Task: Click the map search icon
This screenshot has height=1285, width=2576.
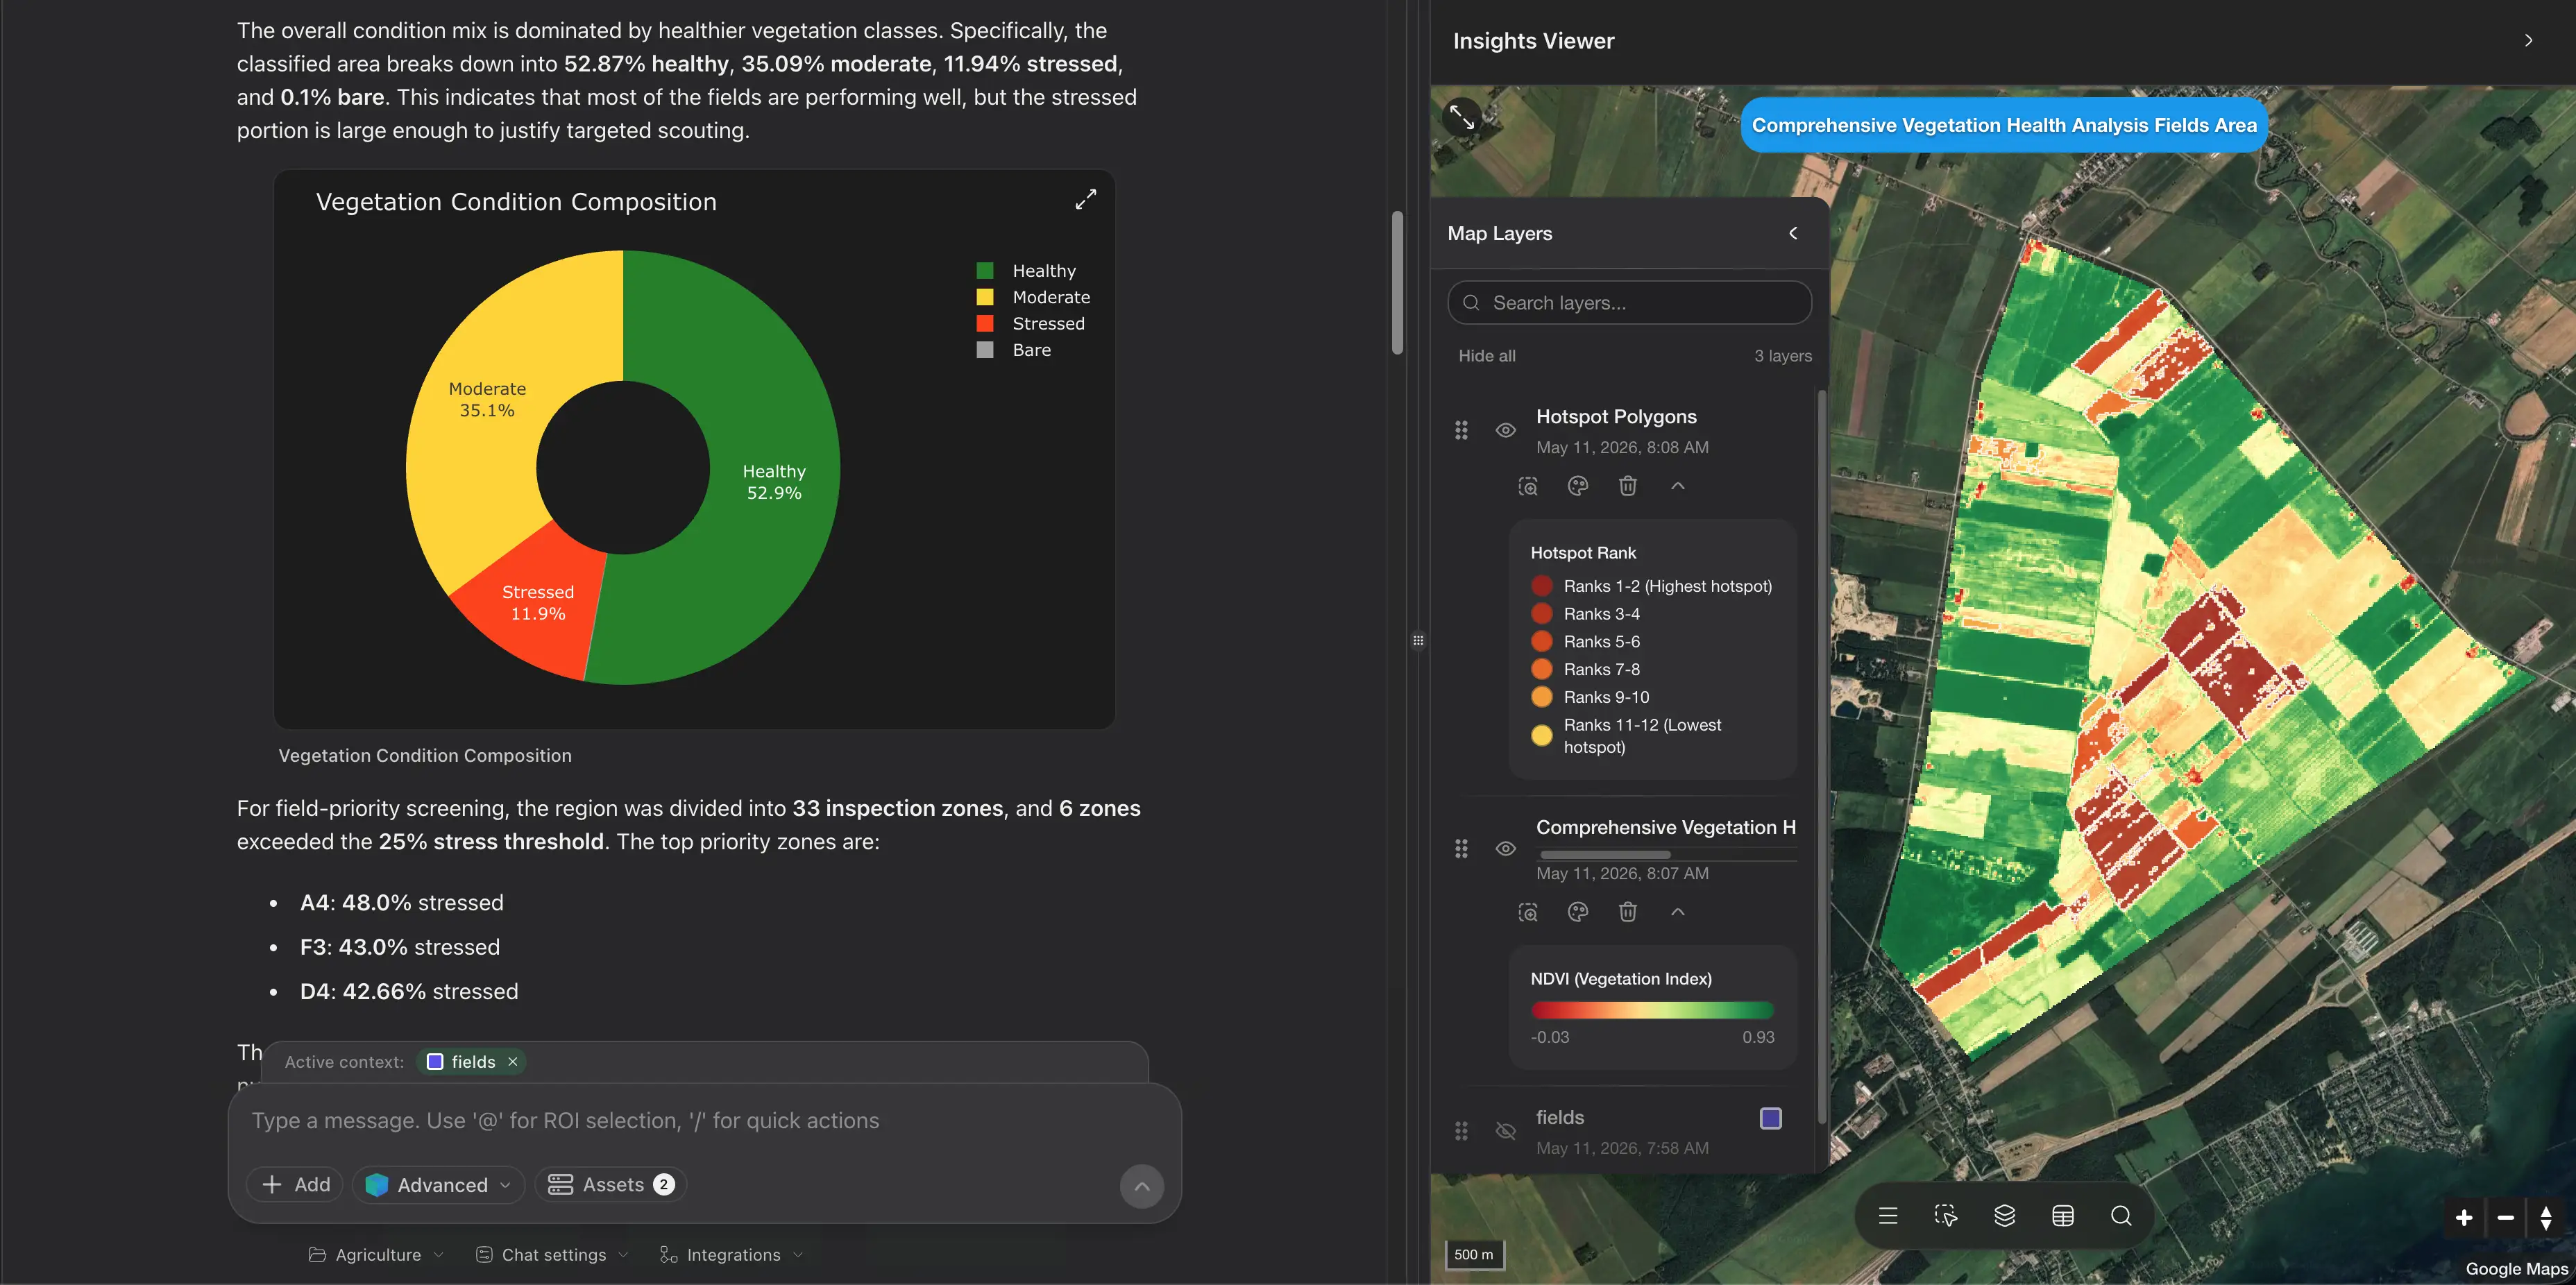Action: 2121,1216
